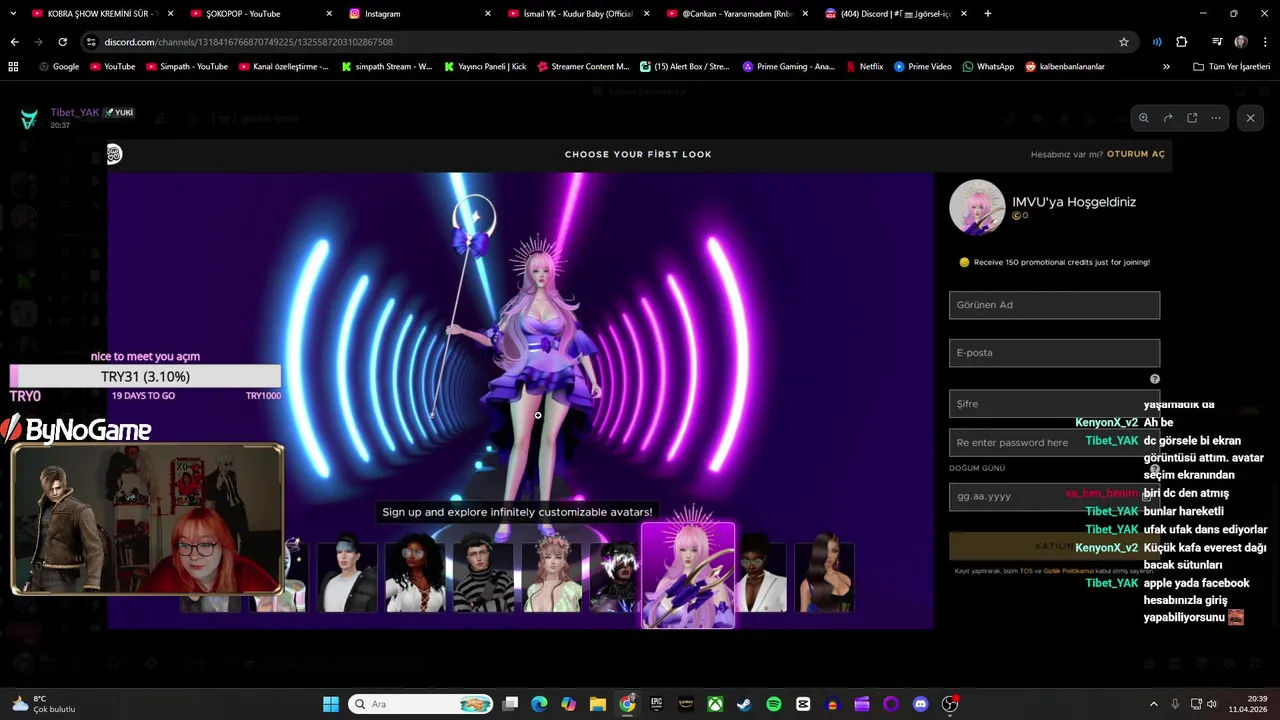Open Steam from the taskbar
The height and width of the screenshot is (720, 1280).
(744, 704)
